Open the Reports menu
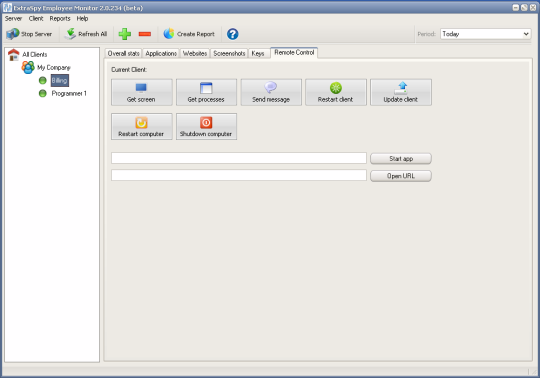This screenshot has height=378, width=540. pyautogui.click(x=60, y=19)
